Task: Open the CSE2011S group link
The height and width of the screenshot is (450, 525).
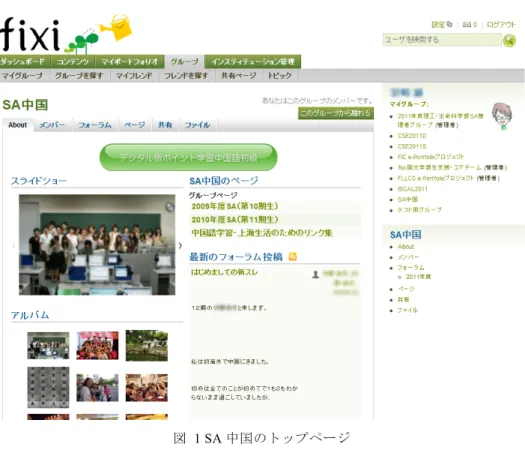Action: tap(412, 147)
